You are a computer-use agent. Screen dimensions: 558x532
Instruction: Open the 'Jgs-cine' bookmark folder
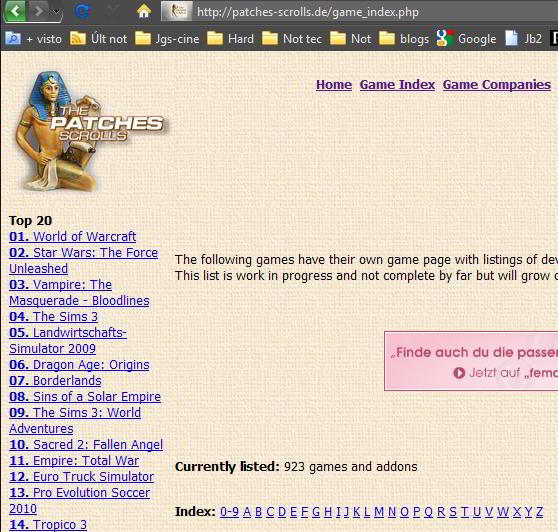coord(167,38)
